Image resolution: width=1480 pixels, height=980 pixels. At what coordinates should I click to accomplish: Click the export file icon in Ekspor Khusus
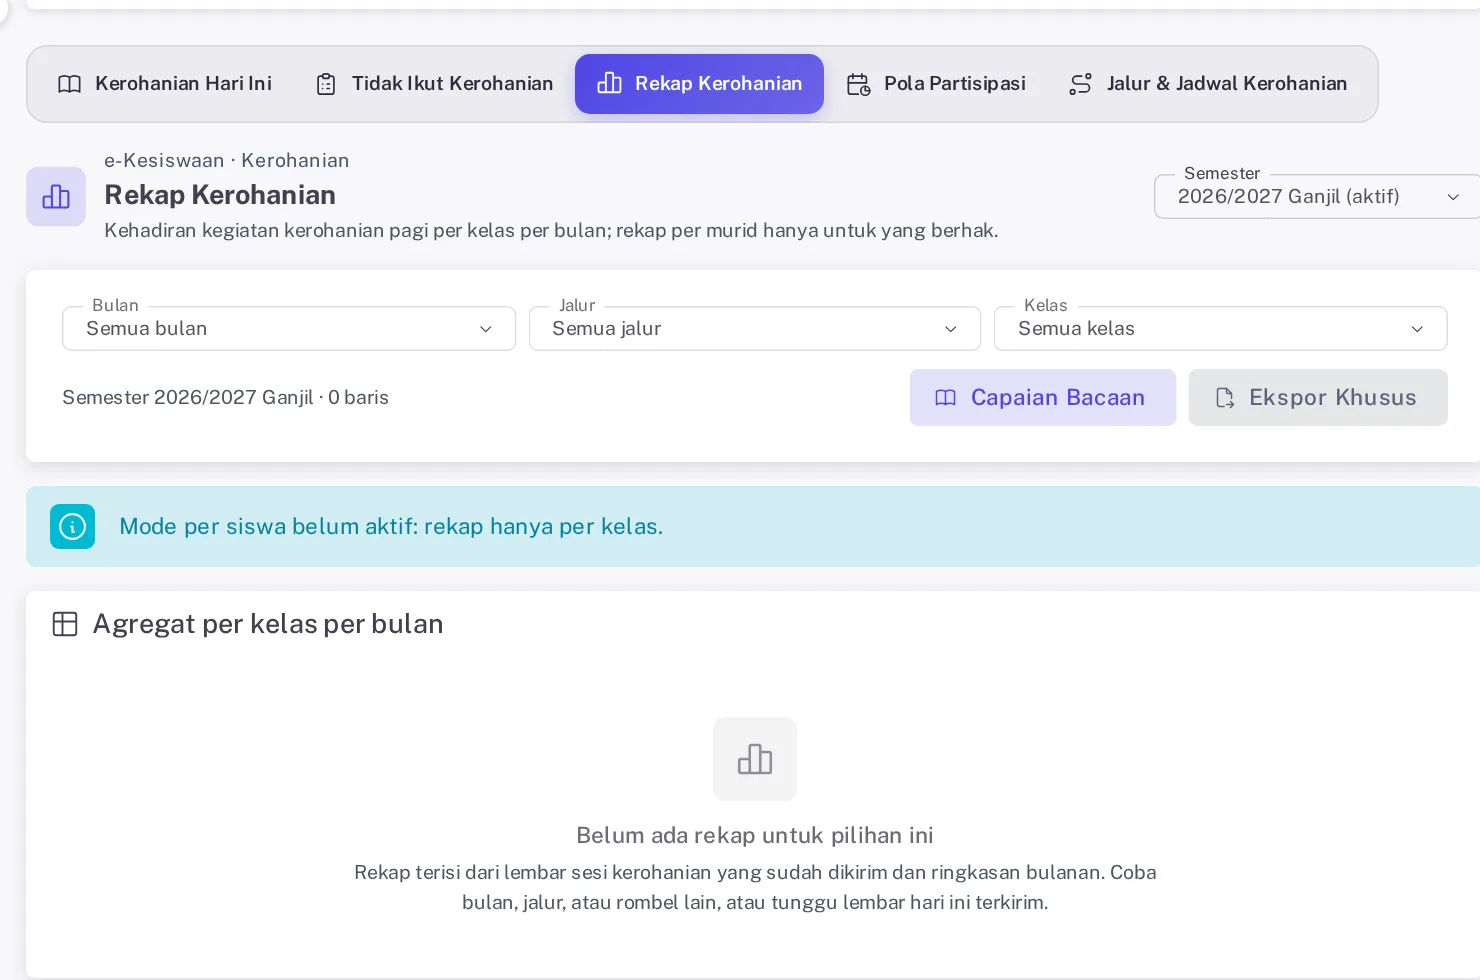tap(1225, 398)
